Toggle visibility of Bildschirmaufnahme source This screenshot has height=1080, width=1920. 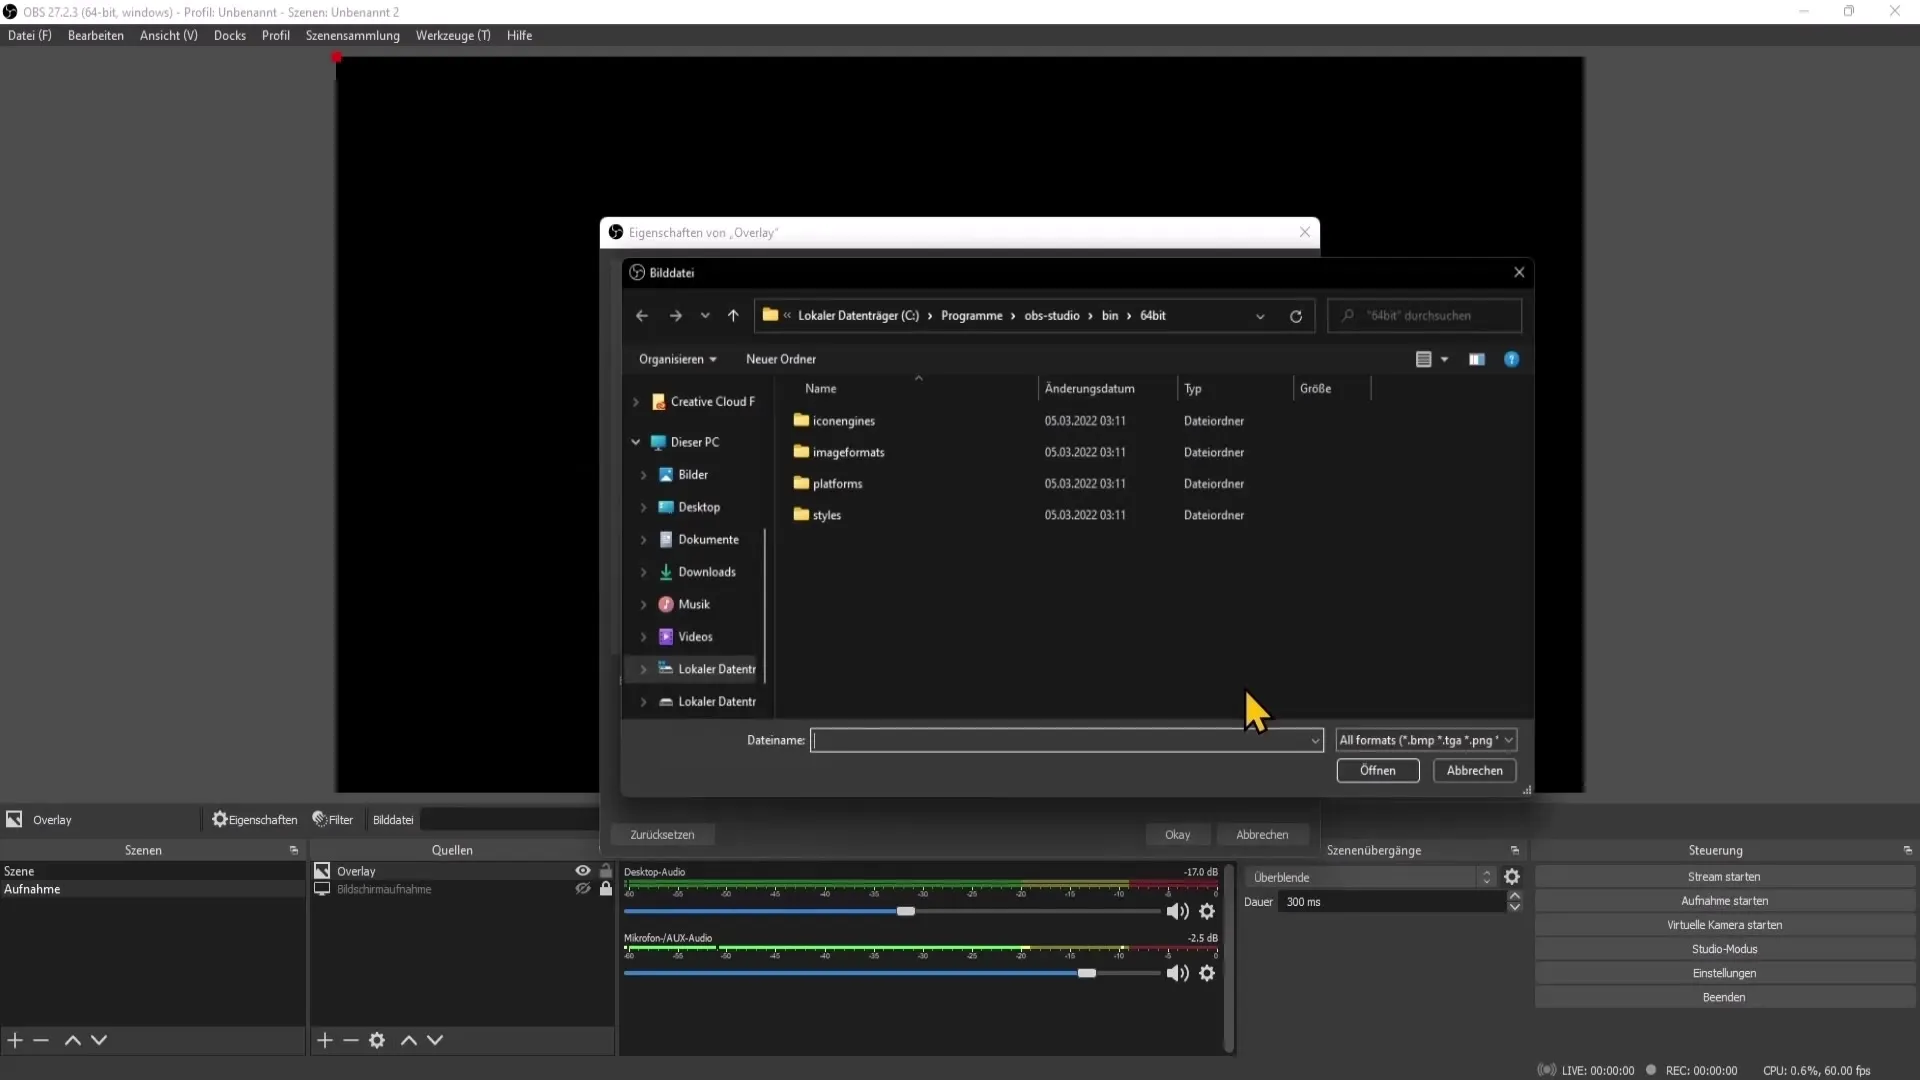tap(583, 889)
